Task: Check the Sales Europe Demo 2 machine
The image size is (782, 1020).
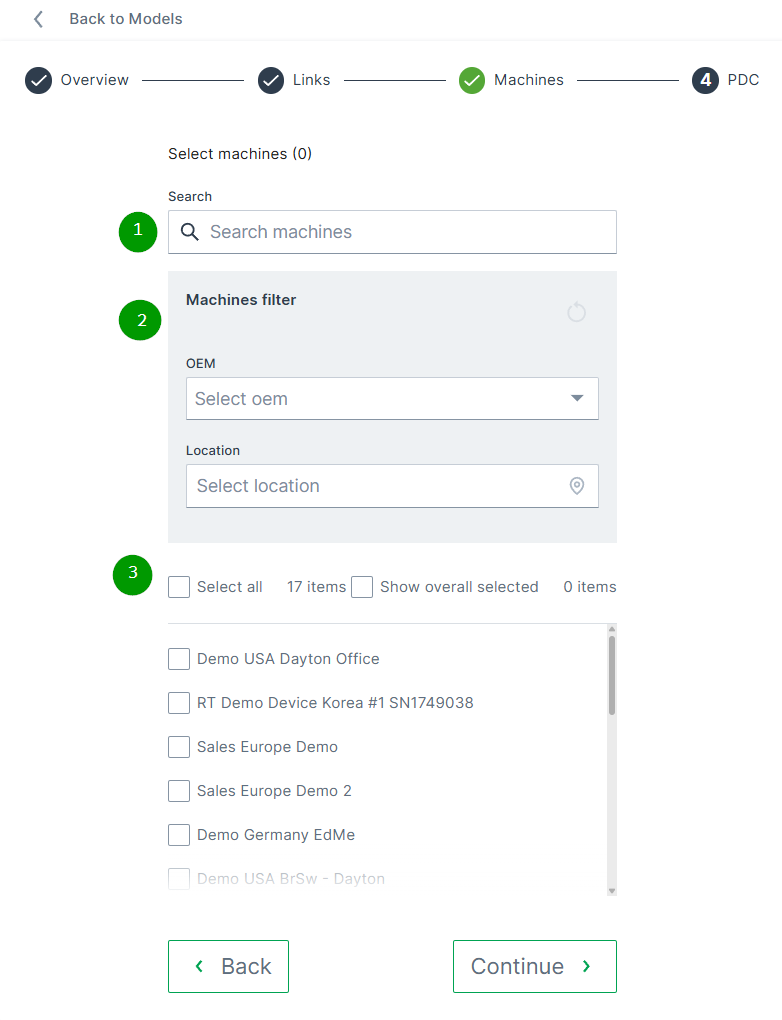Action: coord(179,791)
